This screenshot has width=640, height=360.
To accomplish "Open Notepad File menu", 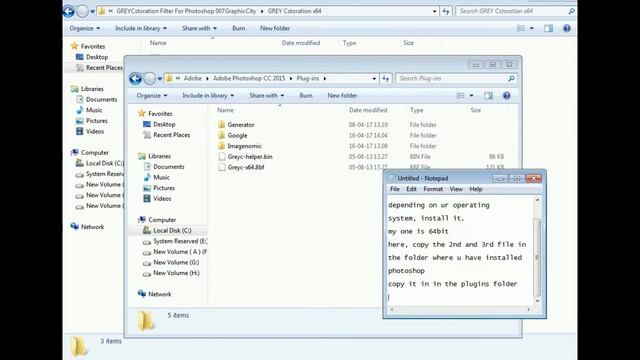I will point(395,189).
